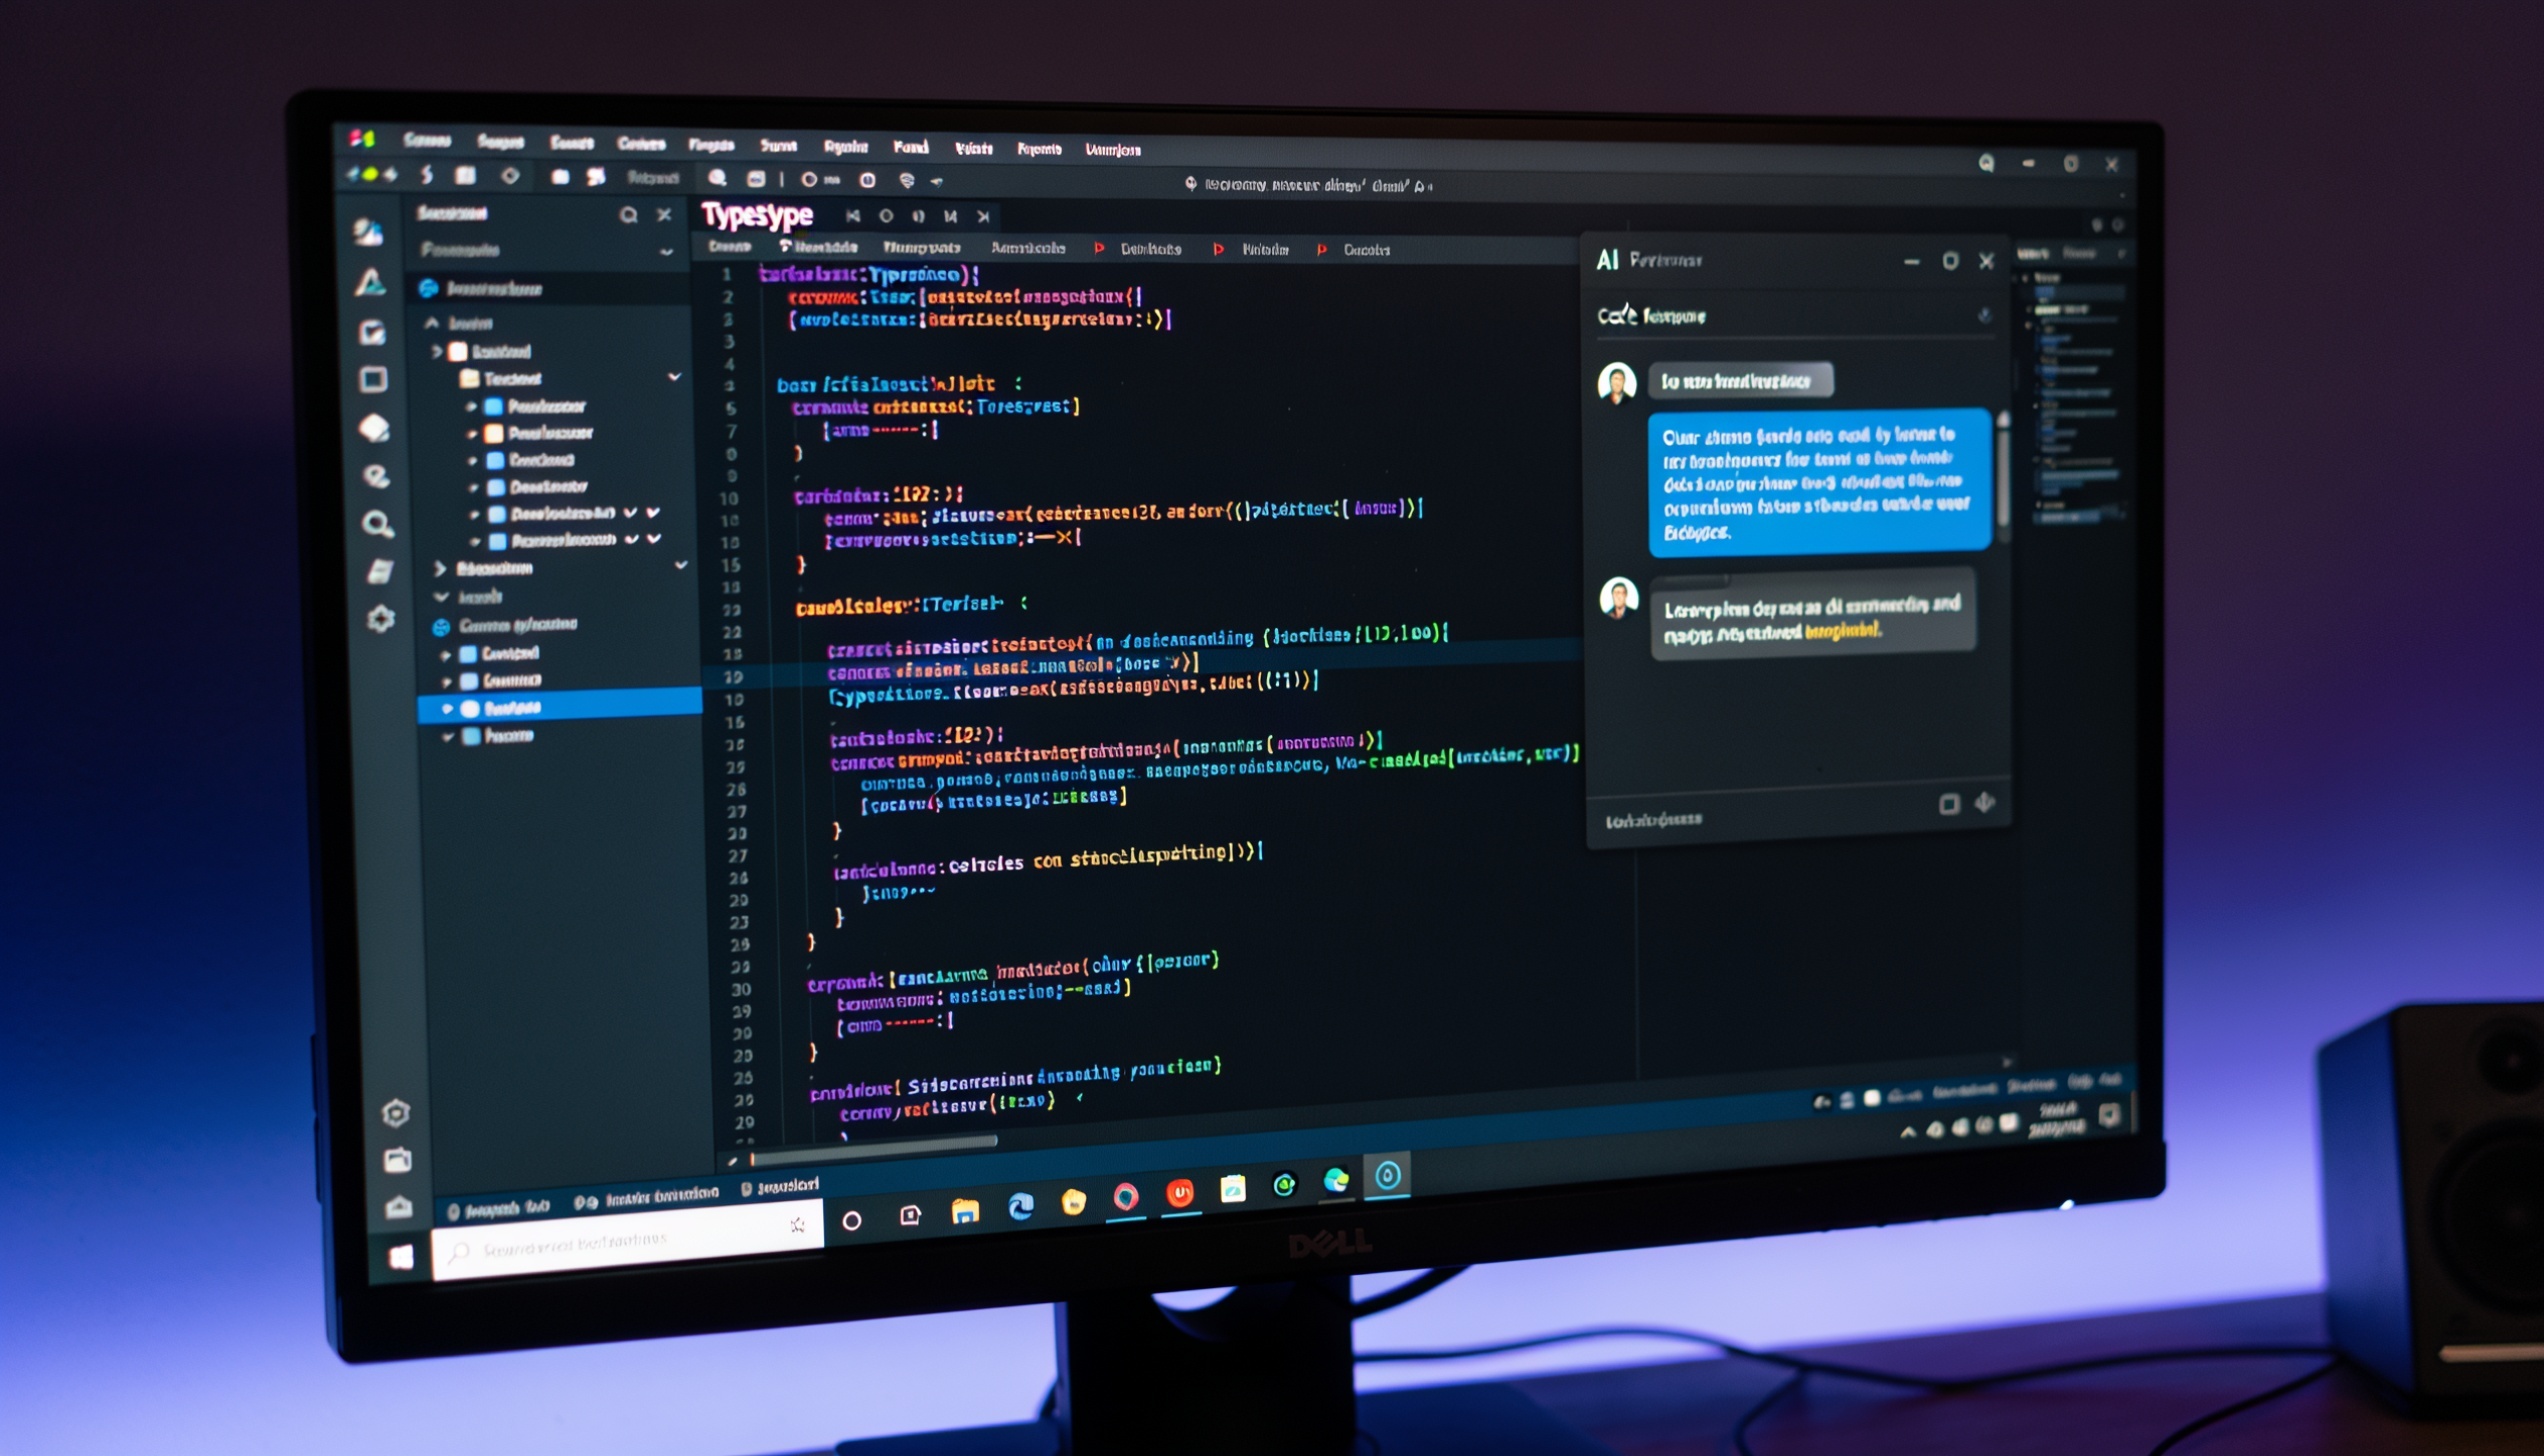
Task: Click the code minimap on the right edge
Action: coord(2075,400)
